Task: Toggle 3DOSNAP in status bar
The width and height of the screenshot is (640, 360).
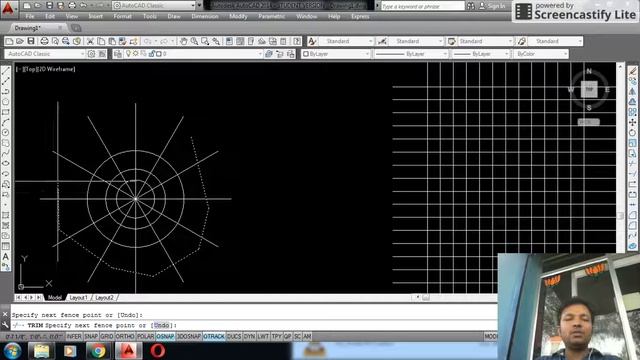Action: pos(189,336)
